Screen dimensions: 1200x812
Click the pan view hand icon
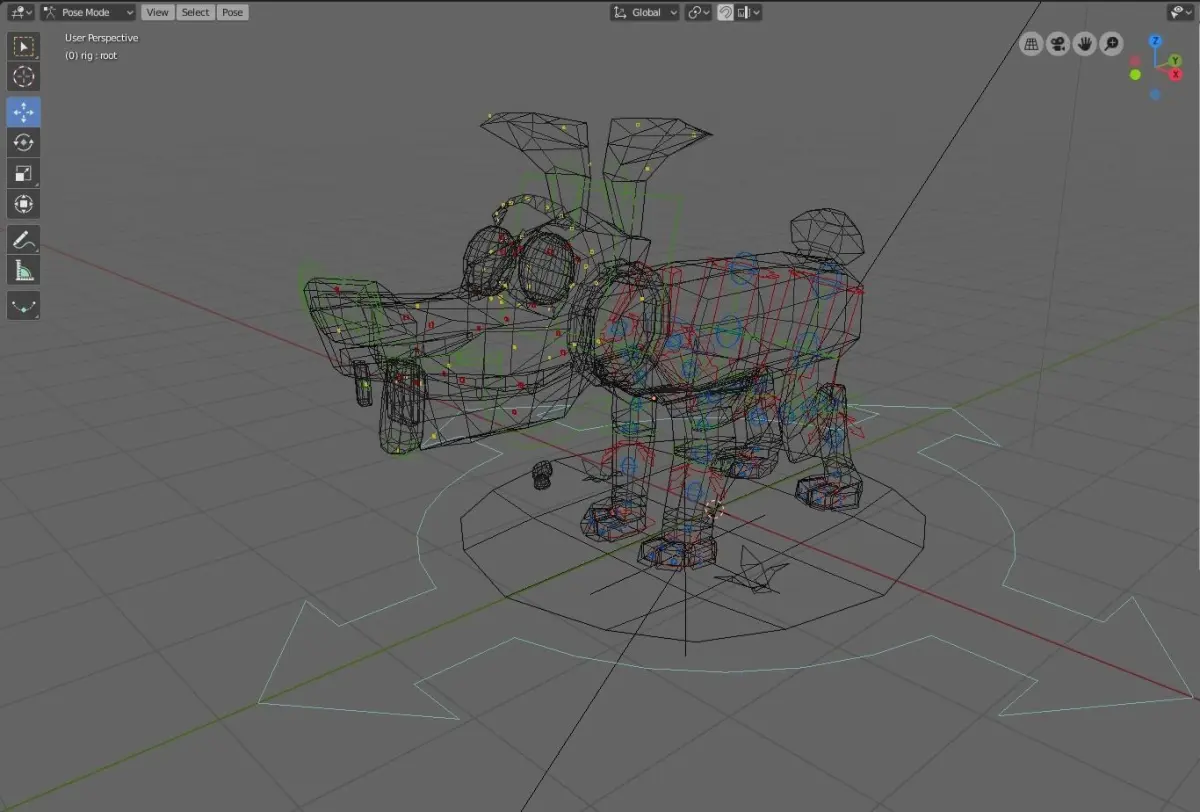point(1085,44)
